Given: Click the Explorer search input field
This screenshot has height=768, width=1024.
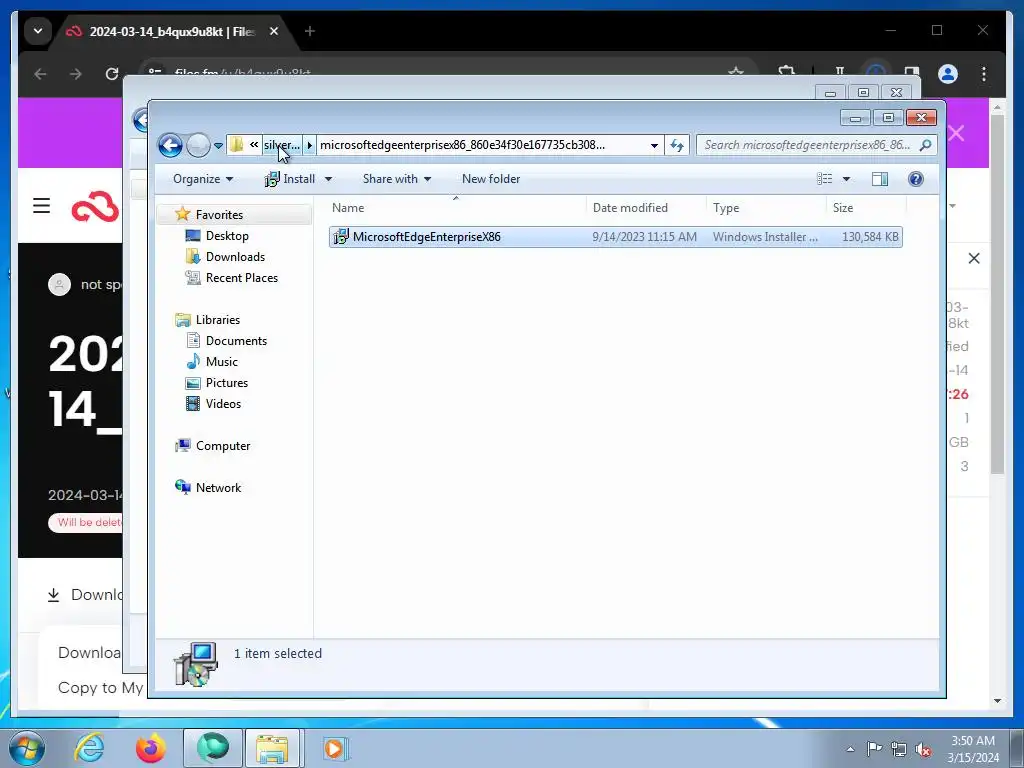Looking at the screenshot, I should (807, 145).
